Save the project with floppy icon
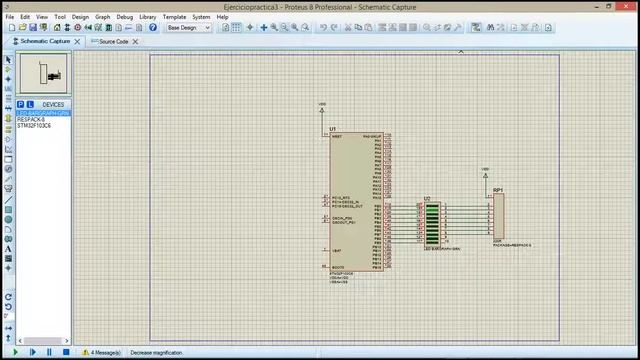The image size is (640, 360). pyautogui.click(x=33, y=27)
